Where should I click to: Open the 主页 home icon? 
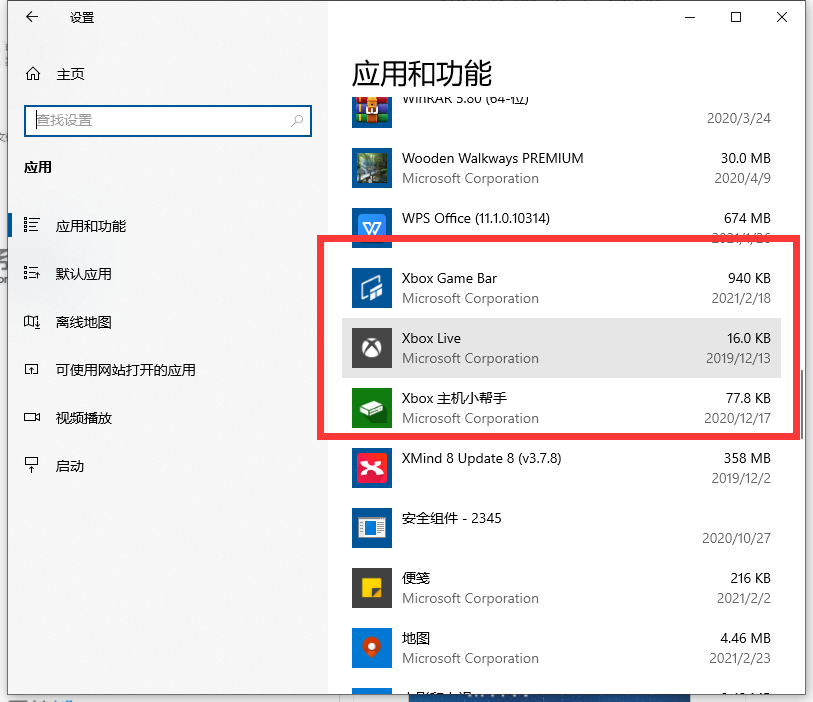click(x=33, y=74)
